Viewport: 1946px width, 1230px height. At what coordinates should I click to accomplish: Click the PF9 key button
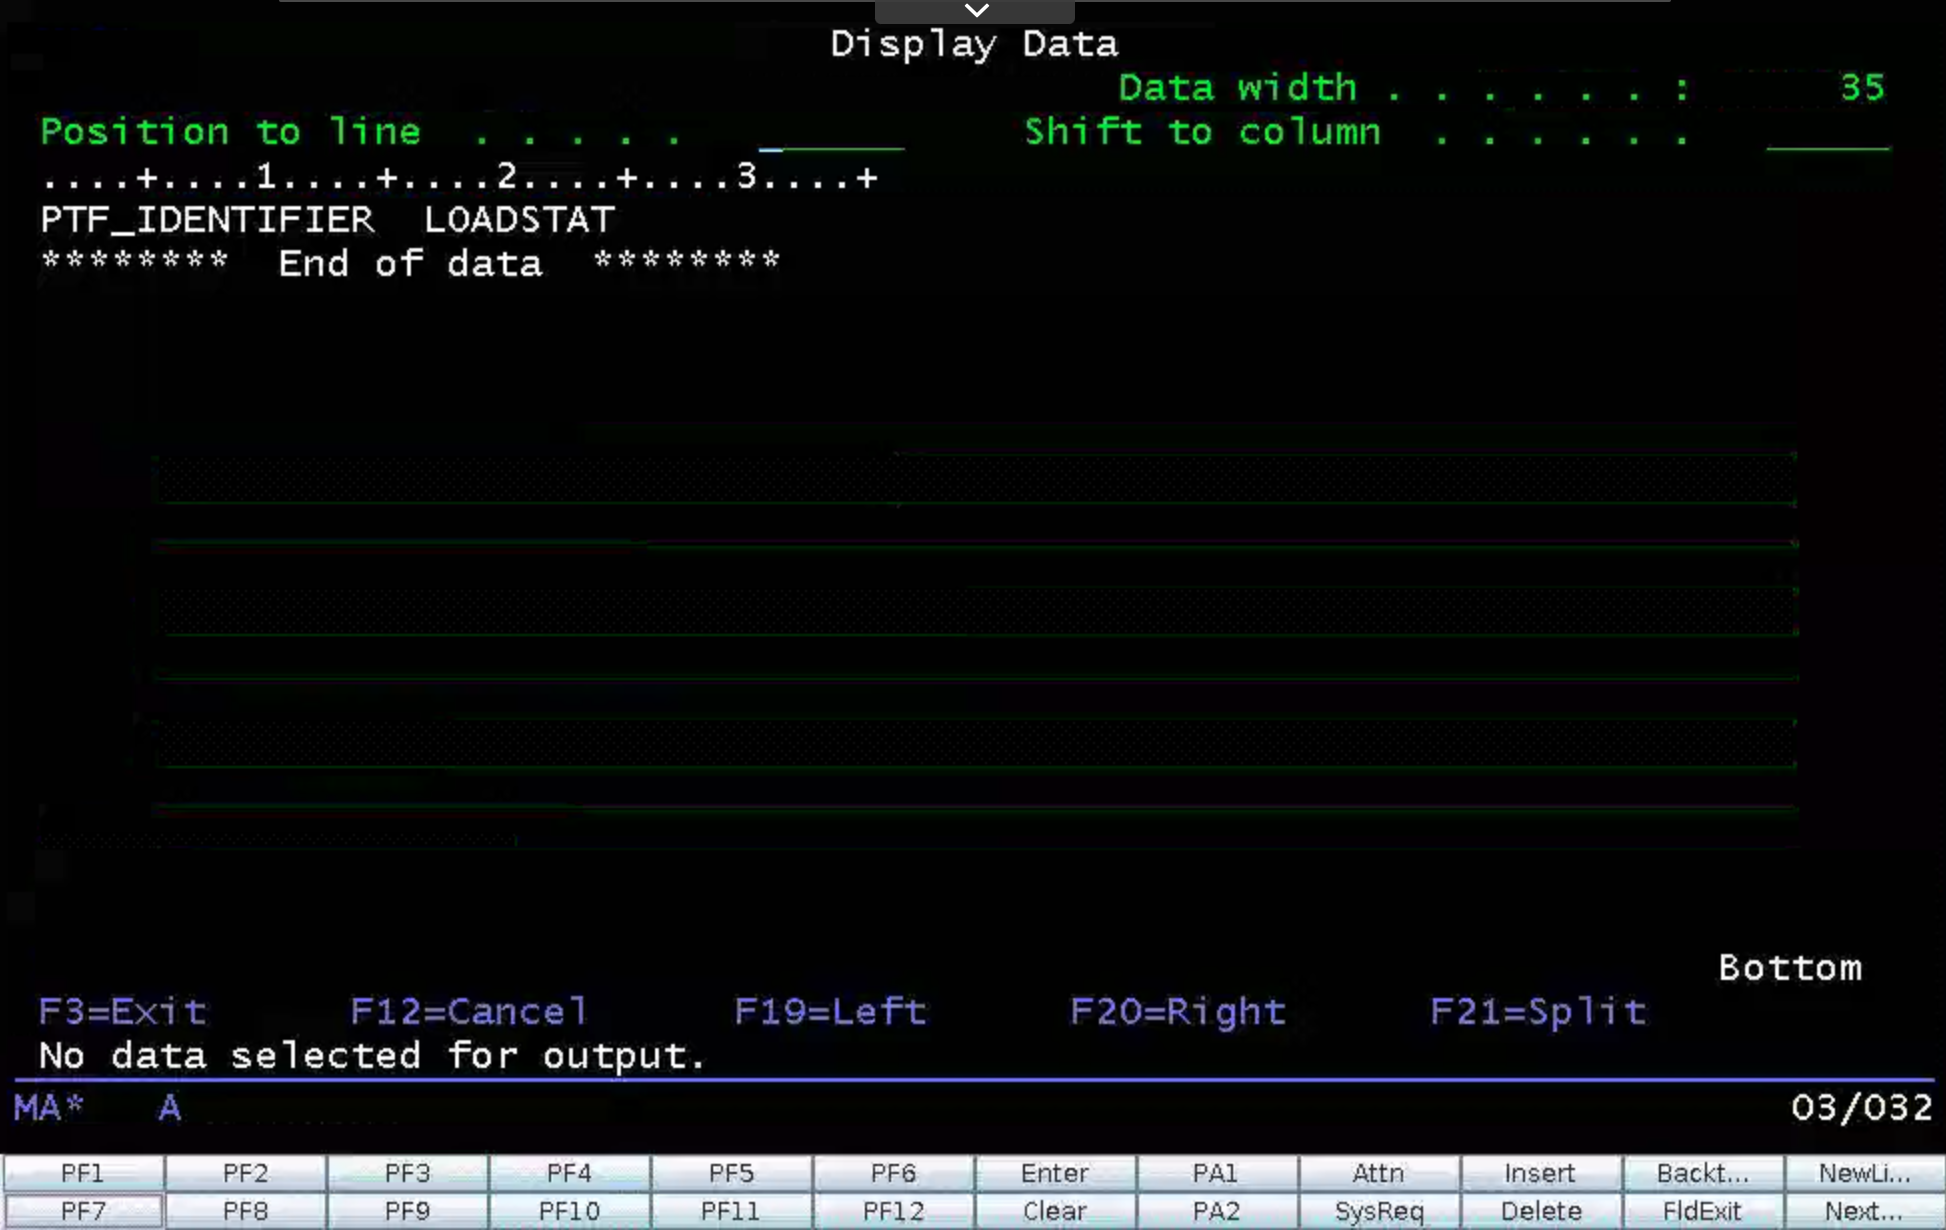[x=407, y=1211]
